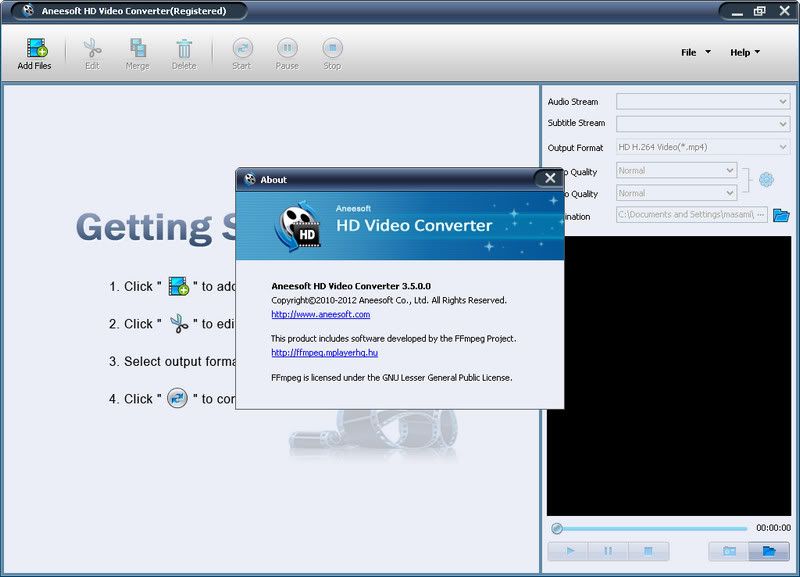Image resolution: width=800 pixels, height=577 pixels.
Task: Open the www.aneesoft.com link
Action: pos(320,314)
